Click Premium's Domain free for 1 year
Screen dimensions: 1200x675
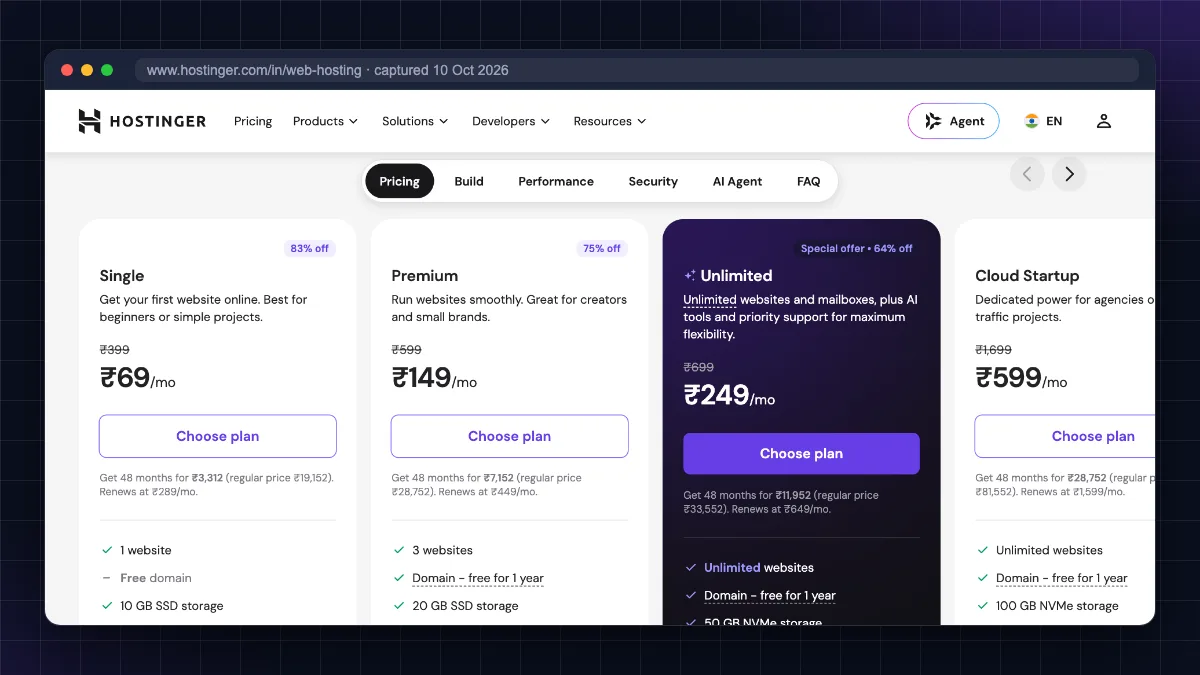point(478,578)
